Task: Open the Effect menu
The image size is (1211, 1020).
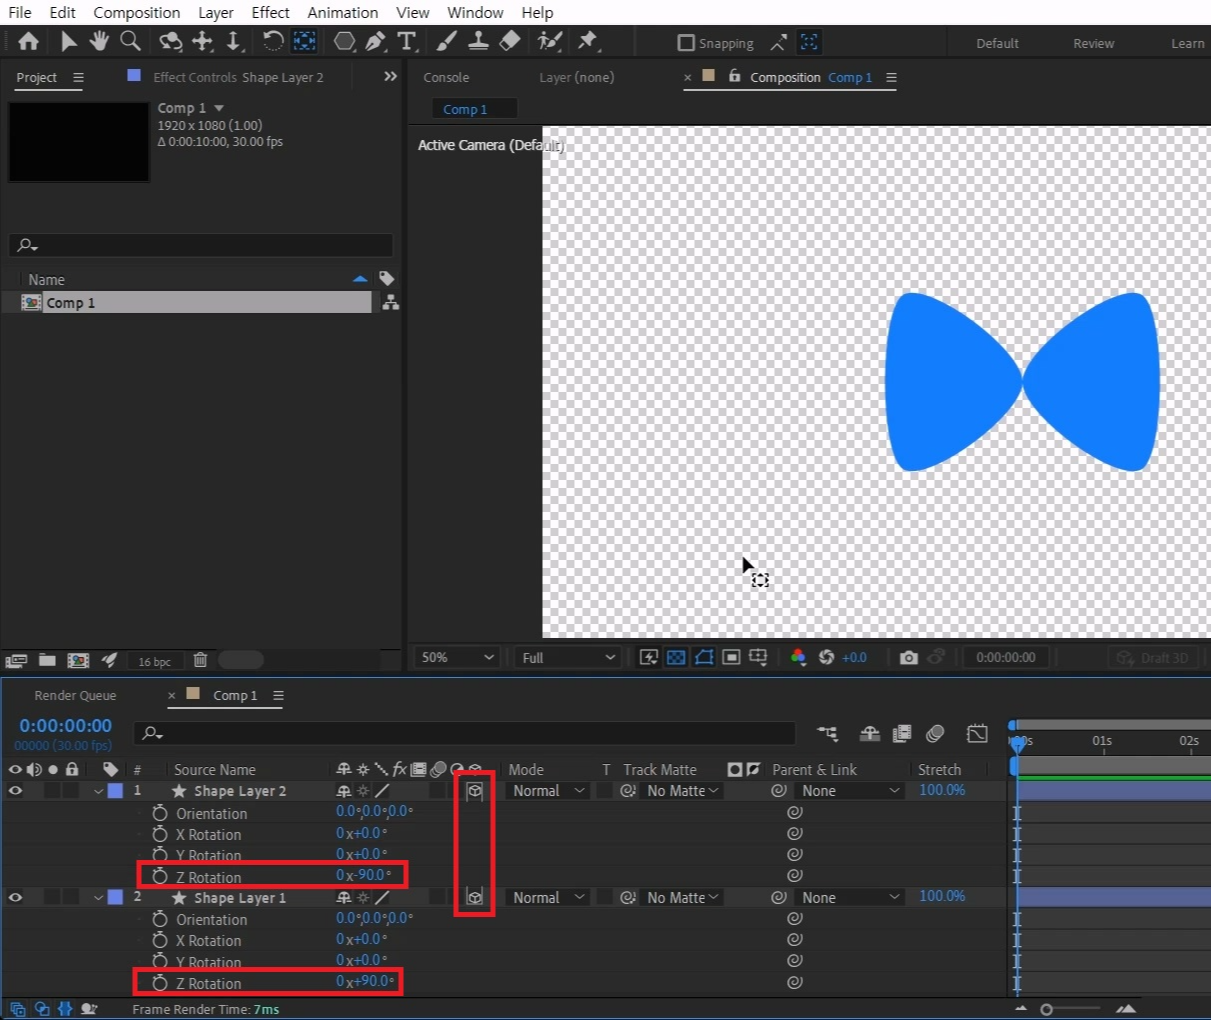Action: tap(270, 12)
